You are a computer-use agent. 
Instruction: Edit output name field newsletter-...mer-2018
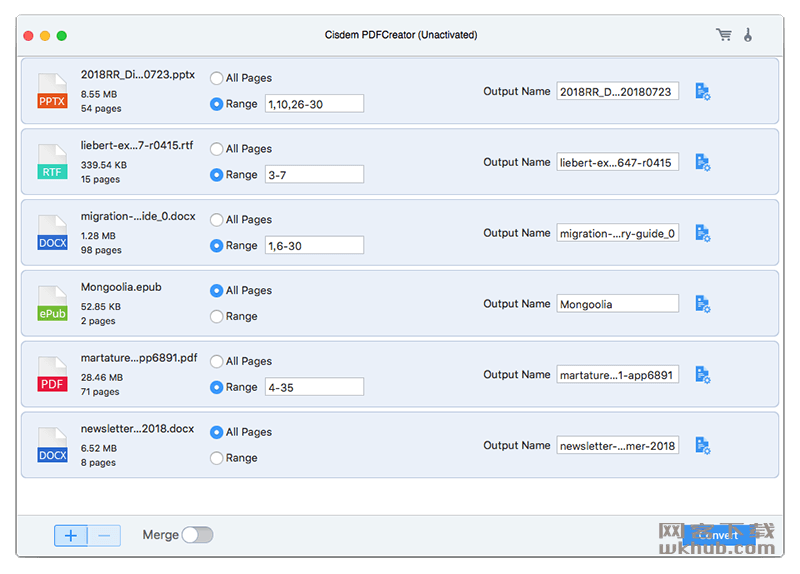click(617, 446)
